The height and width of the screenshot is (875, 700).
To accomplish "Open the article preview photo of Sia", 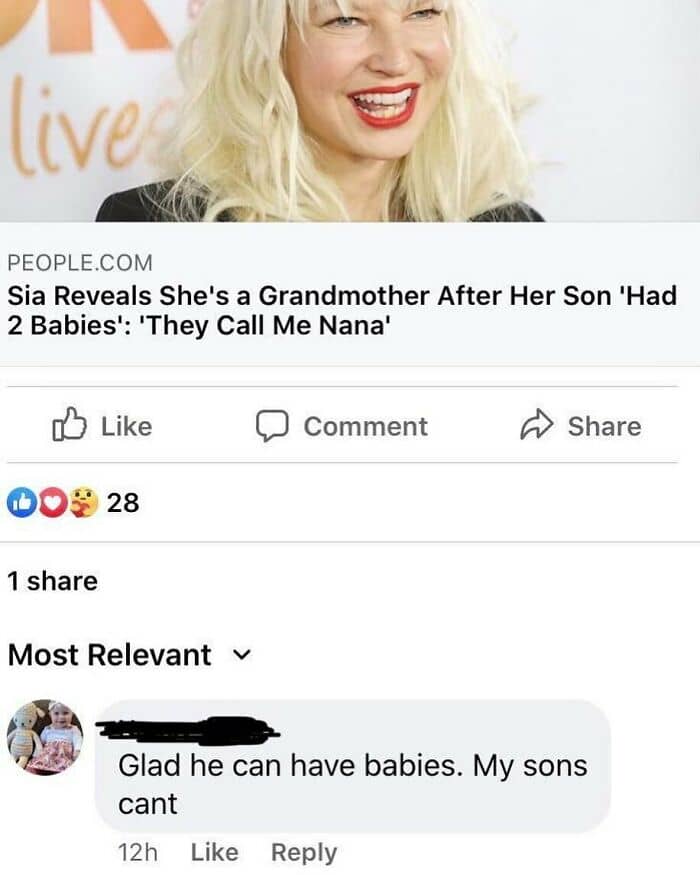I will pyautogui.click(x=350, y=110).
